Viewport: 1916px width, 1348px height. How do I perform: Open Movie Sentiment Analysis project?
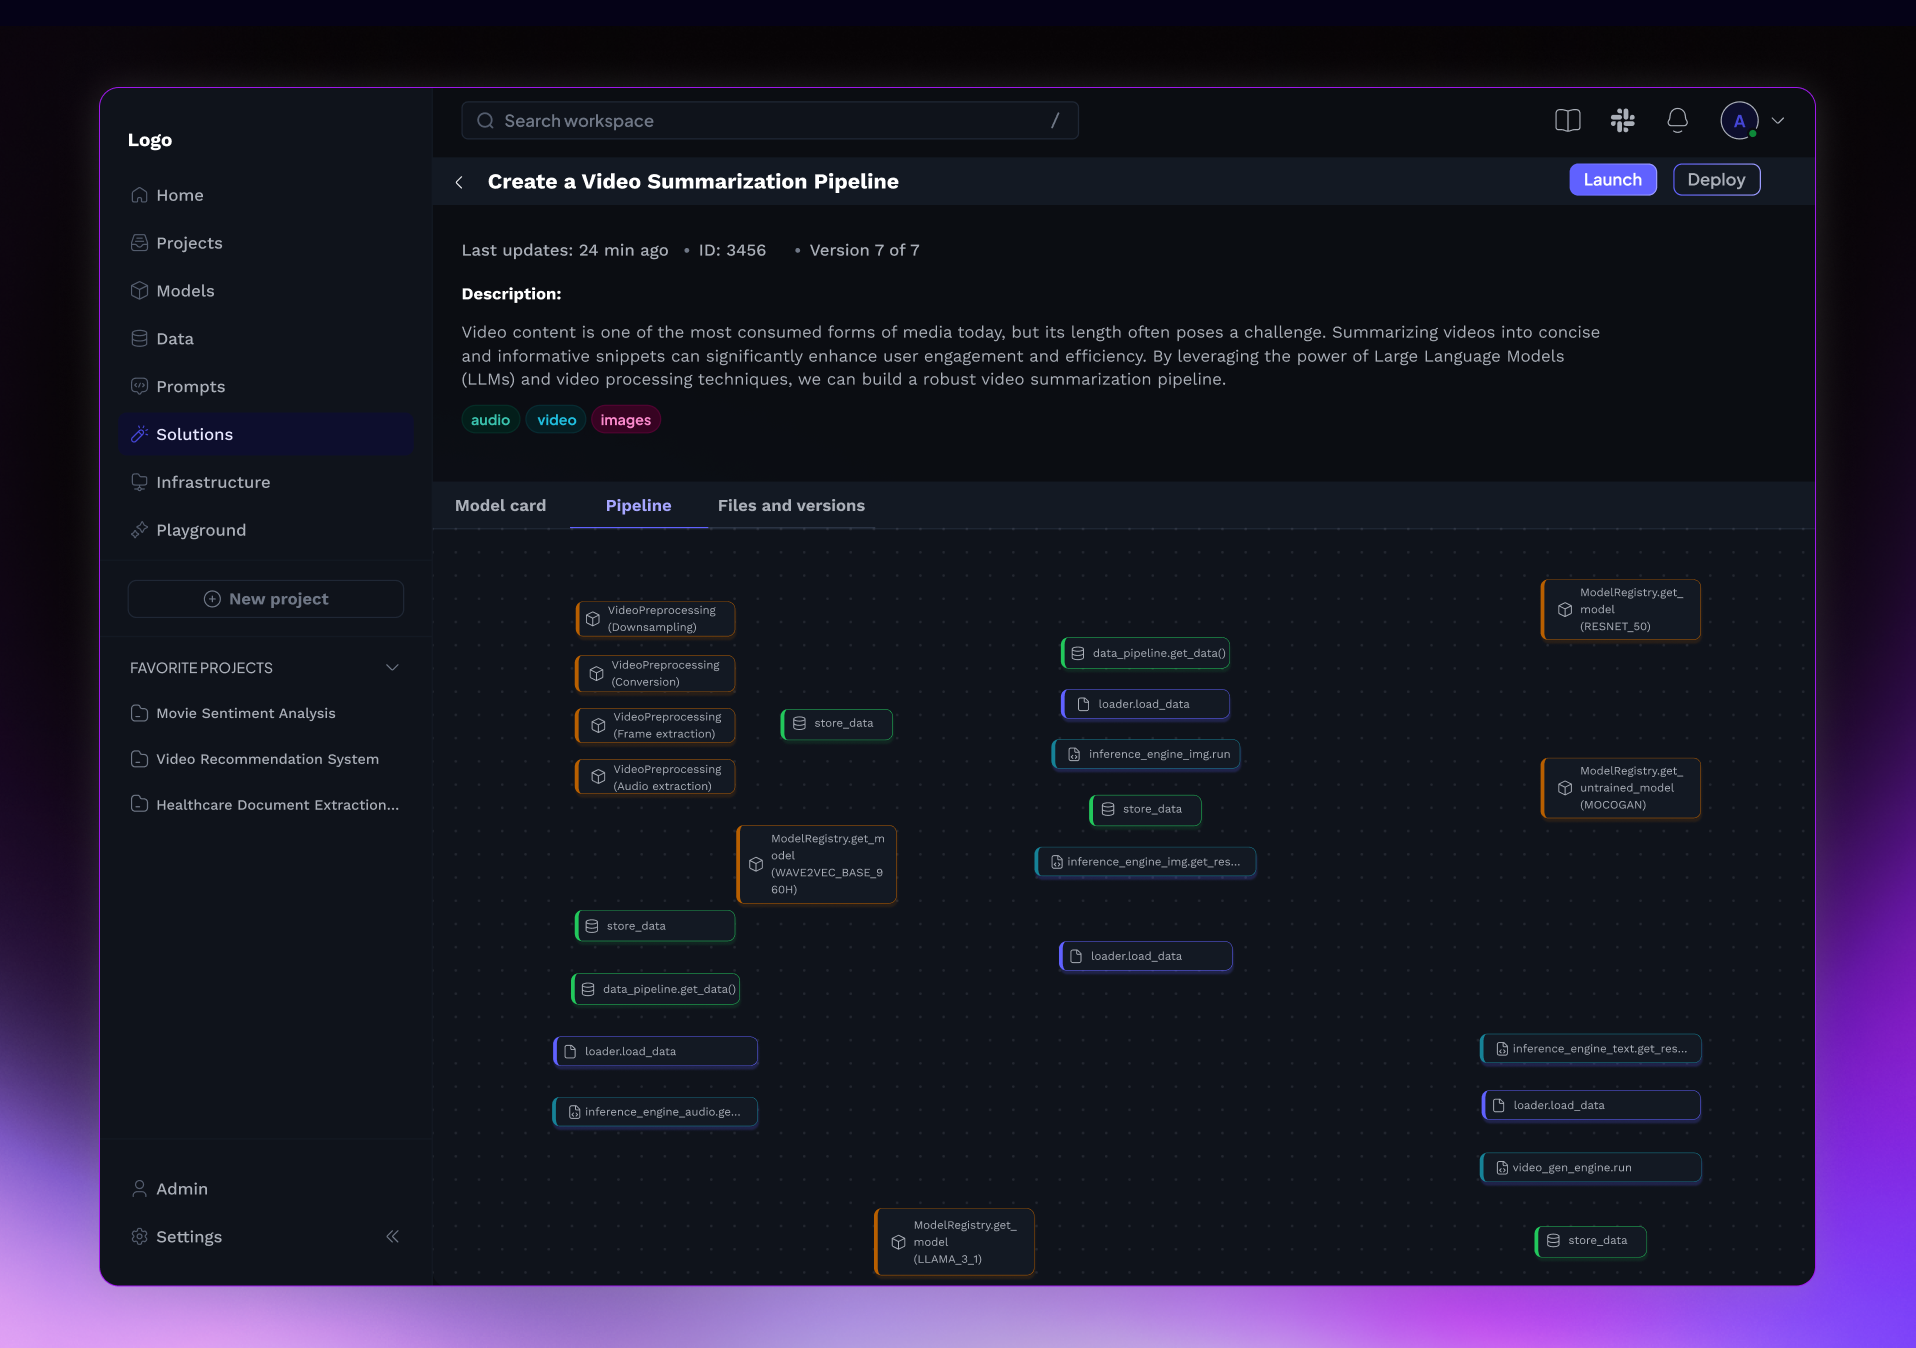click(245, 713)
